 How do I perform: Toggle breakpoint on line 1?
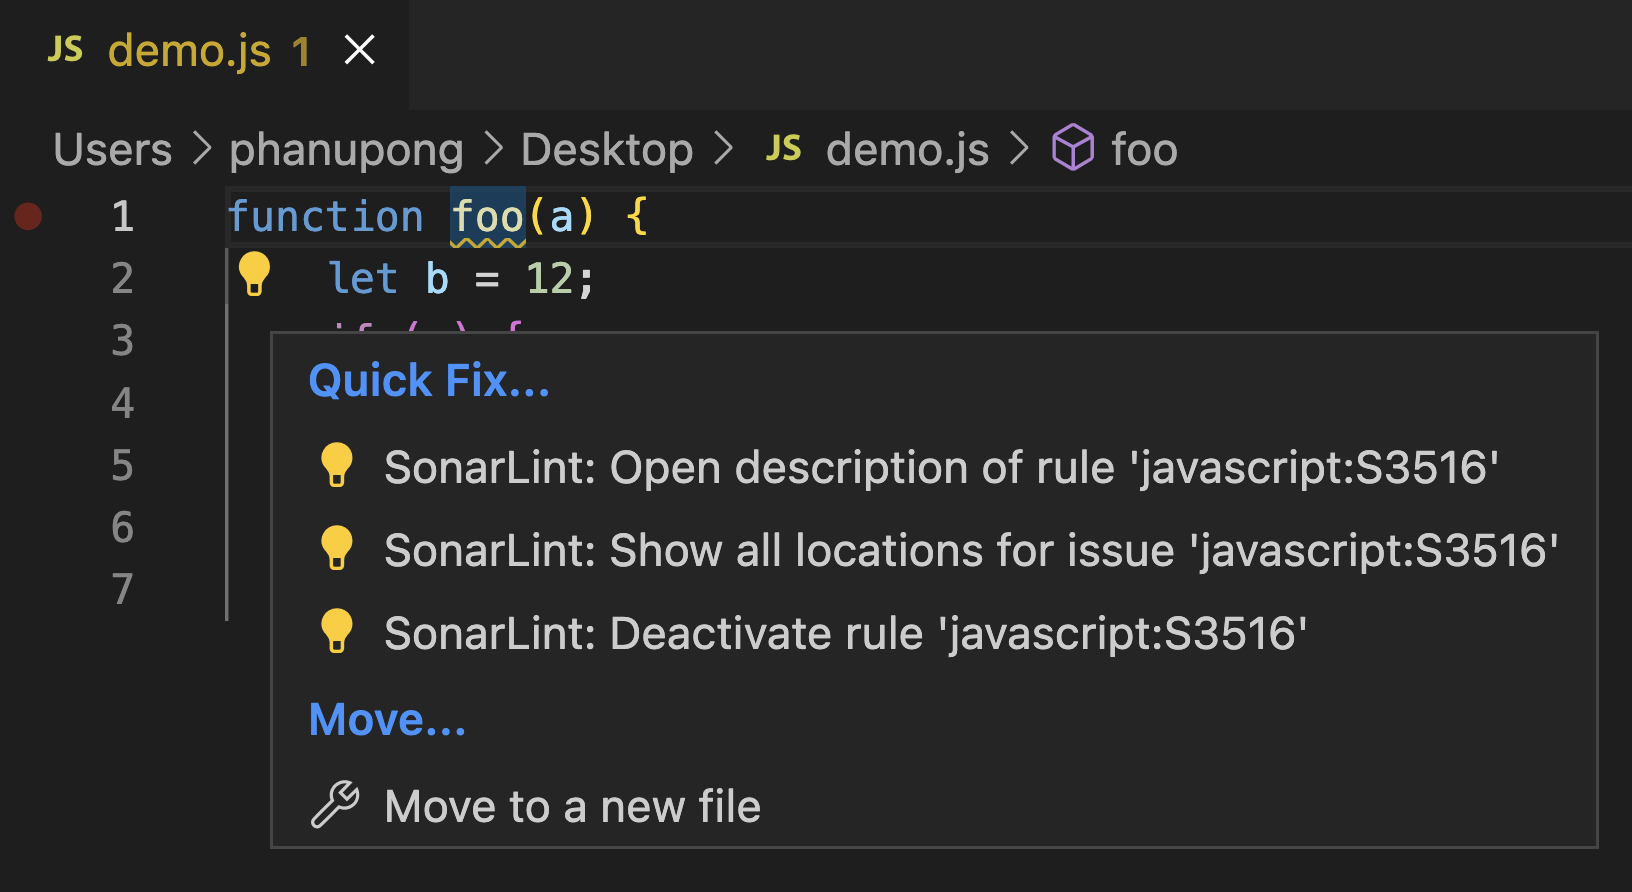(28, 216)
